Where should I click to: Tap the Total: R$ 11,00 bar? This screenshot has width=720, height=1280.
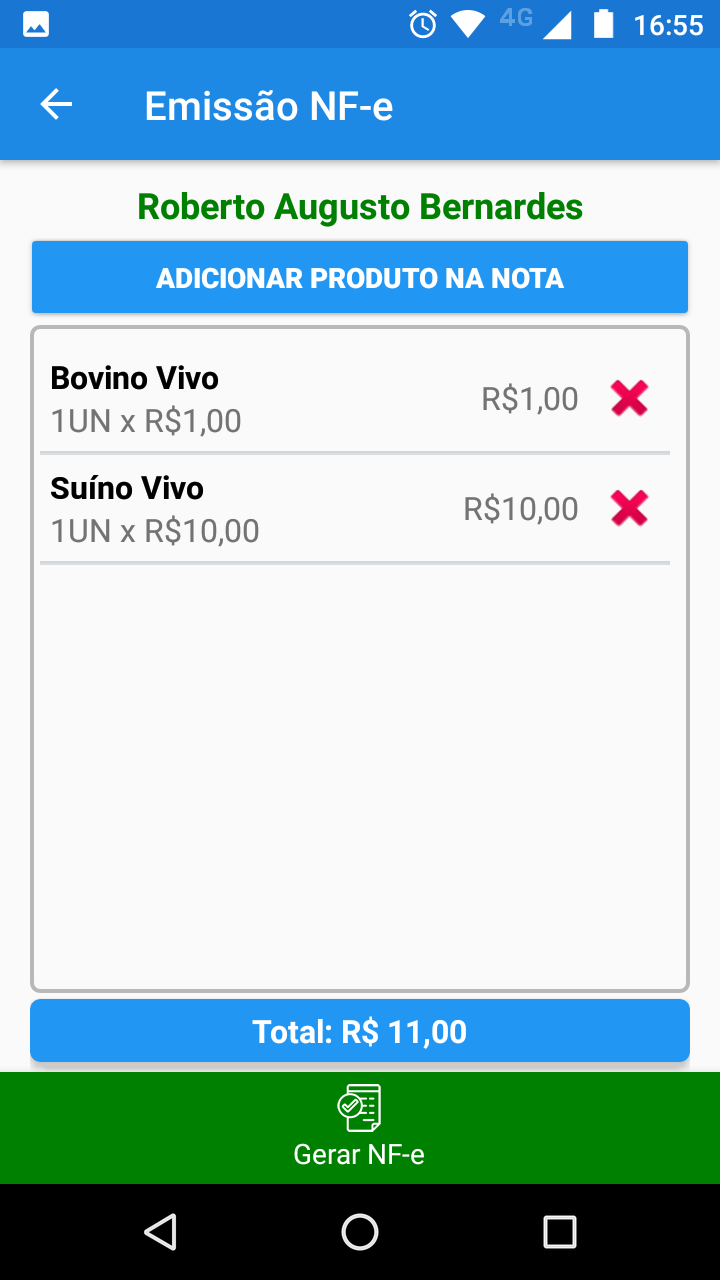click(x=360, y=1031)
